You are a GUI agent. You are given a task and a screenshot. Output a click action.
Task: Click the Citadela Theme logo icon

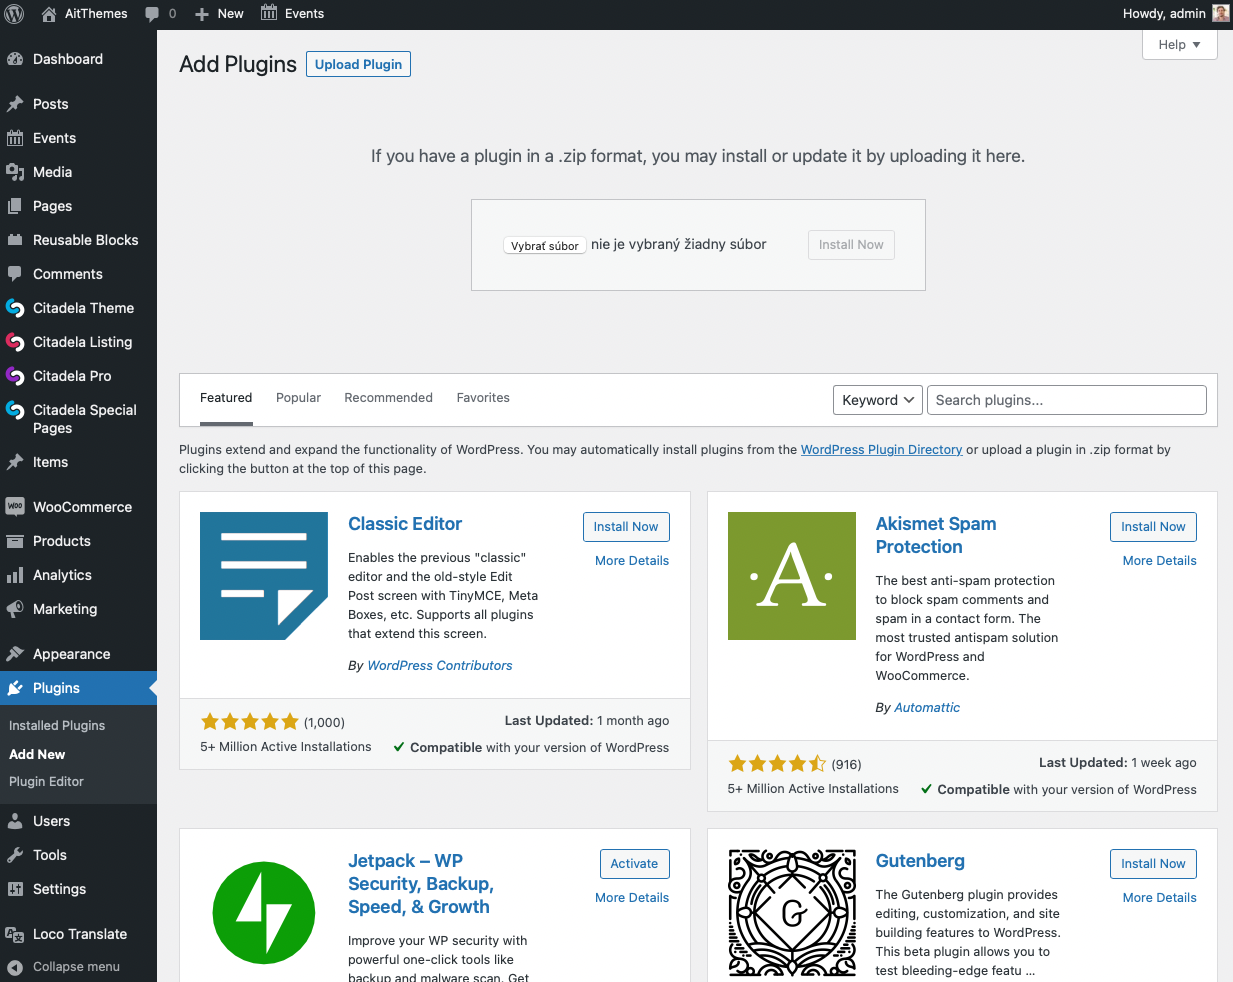click(15, 308)
